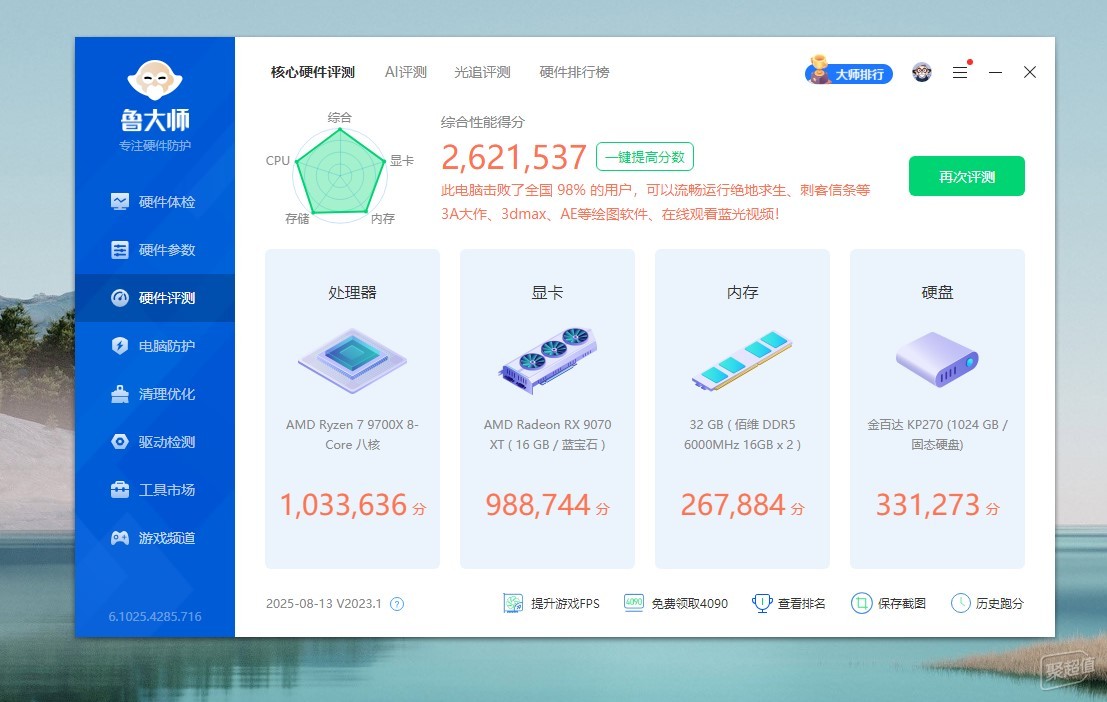Screen dimensions: 1107x702
Task: Click the hard drive illustration
Action: point(937,359)
